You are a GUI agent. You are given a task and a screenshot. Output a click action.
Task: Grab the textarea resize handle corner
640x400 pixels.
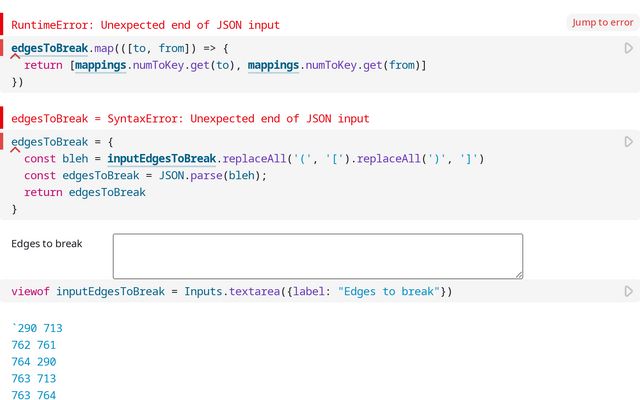(518, 273)
